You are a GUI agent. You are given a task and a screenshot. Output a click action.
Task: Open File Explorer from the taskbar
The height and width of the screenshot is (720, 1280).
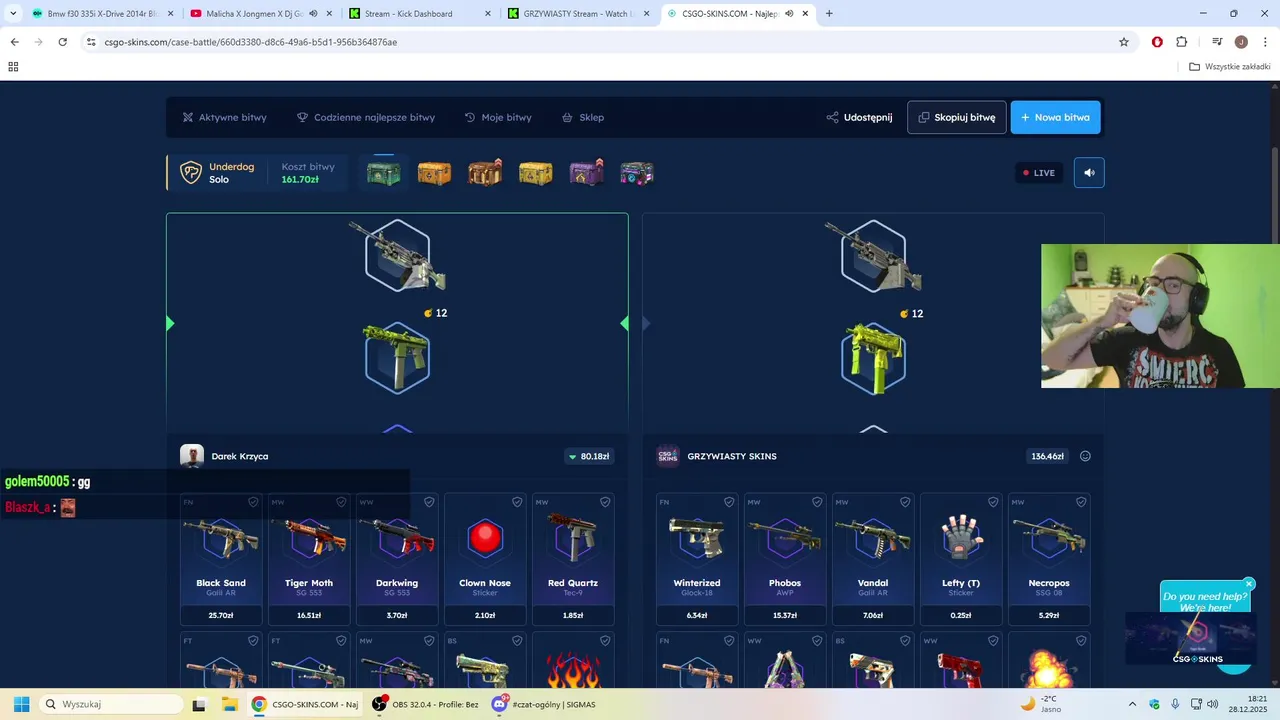[x=230, y=704]
